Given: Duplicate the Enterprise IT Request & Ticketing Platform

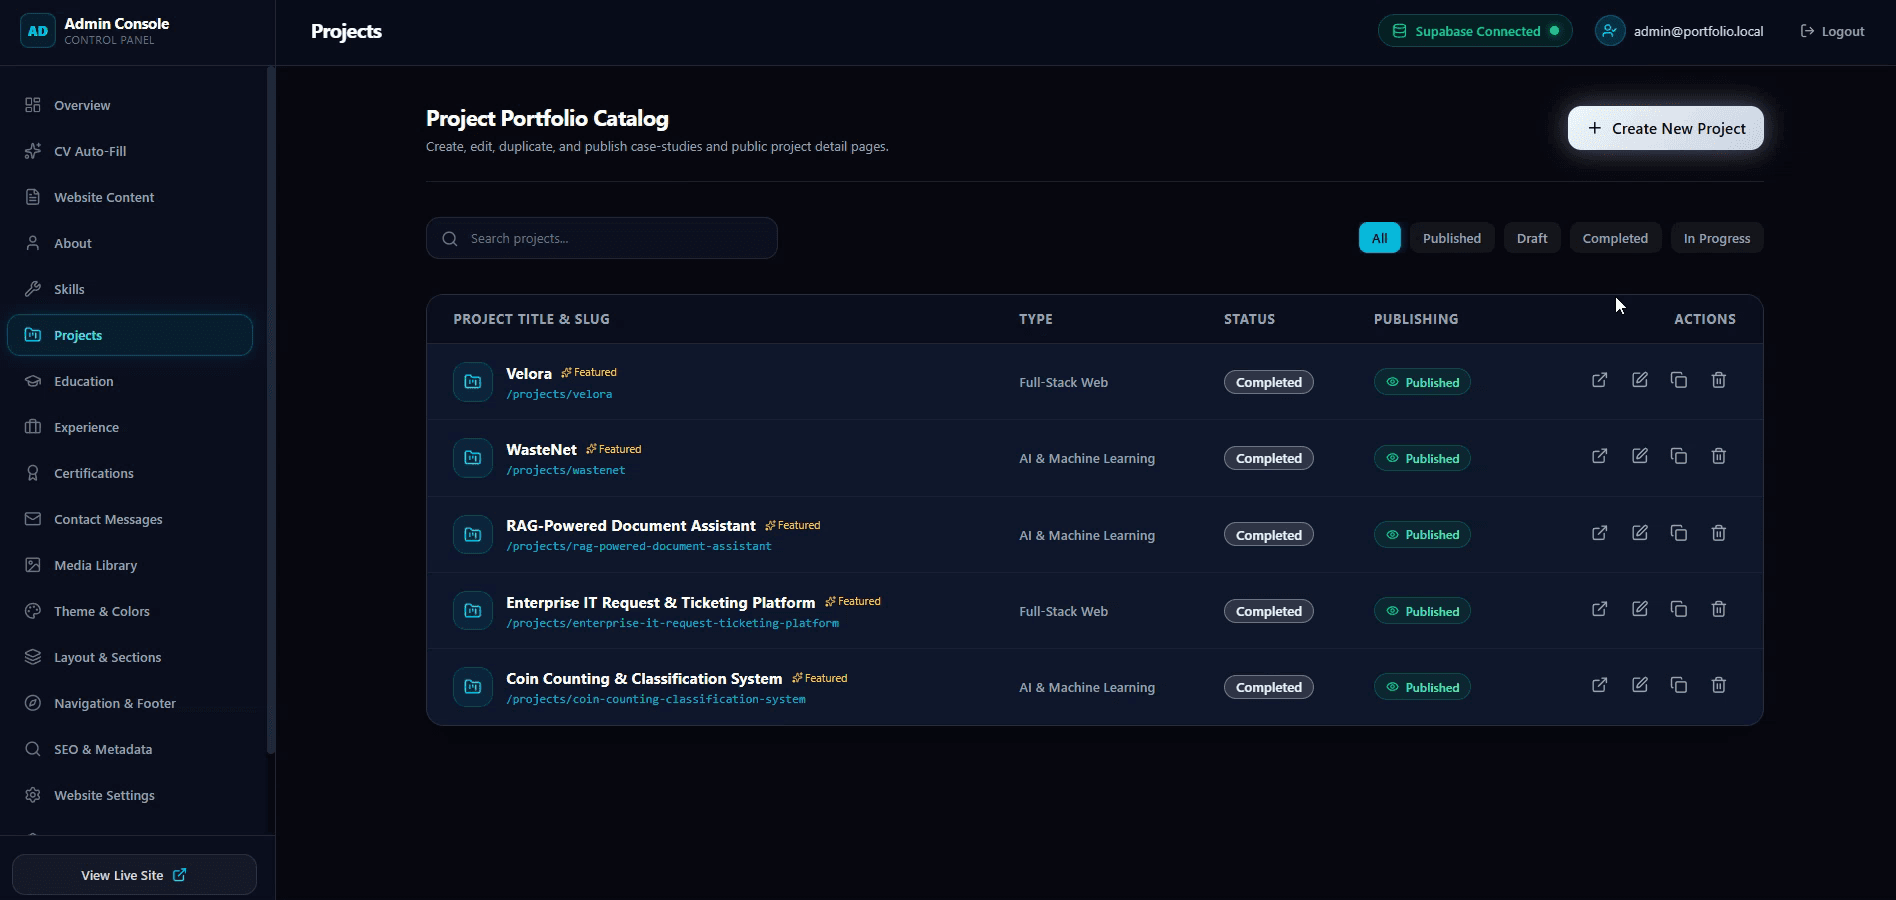Looking at the screenshot, I should click(x=1679, y=609).
